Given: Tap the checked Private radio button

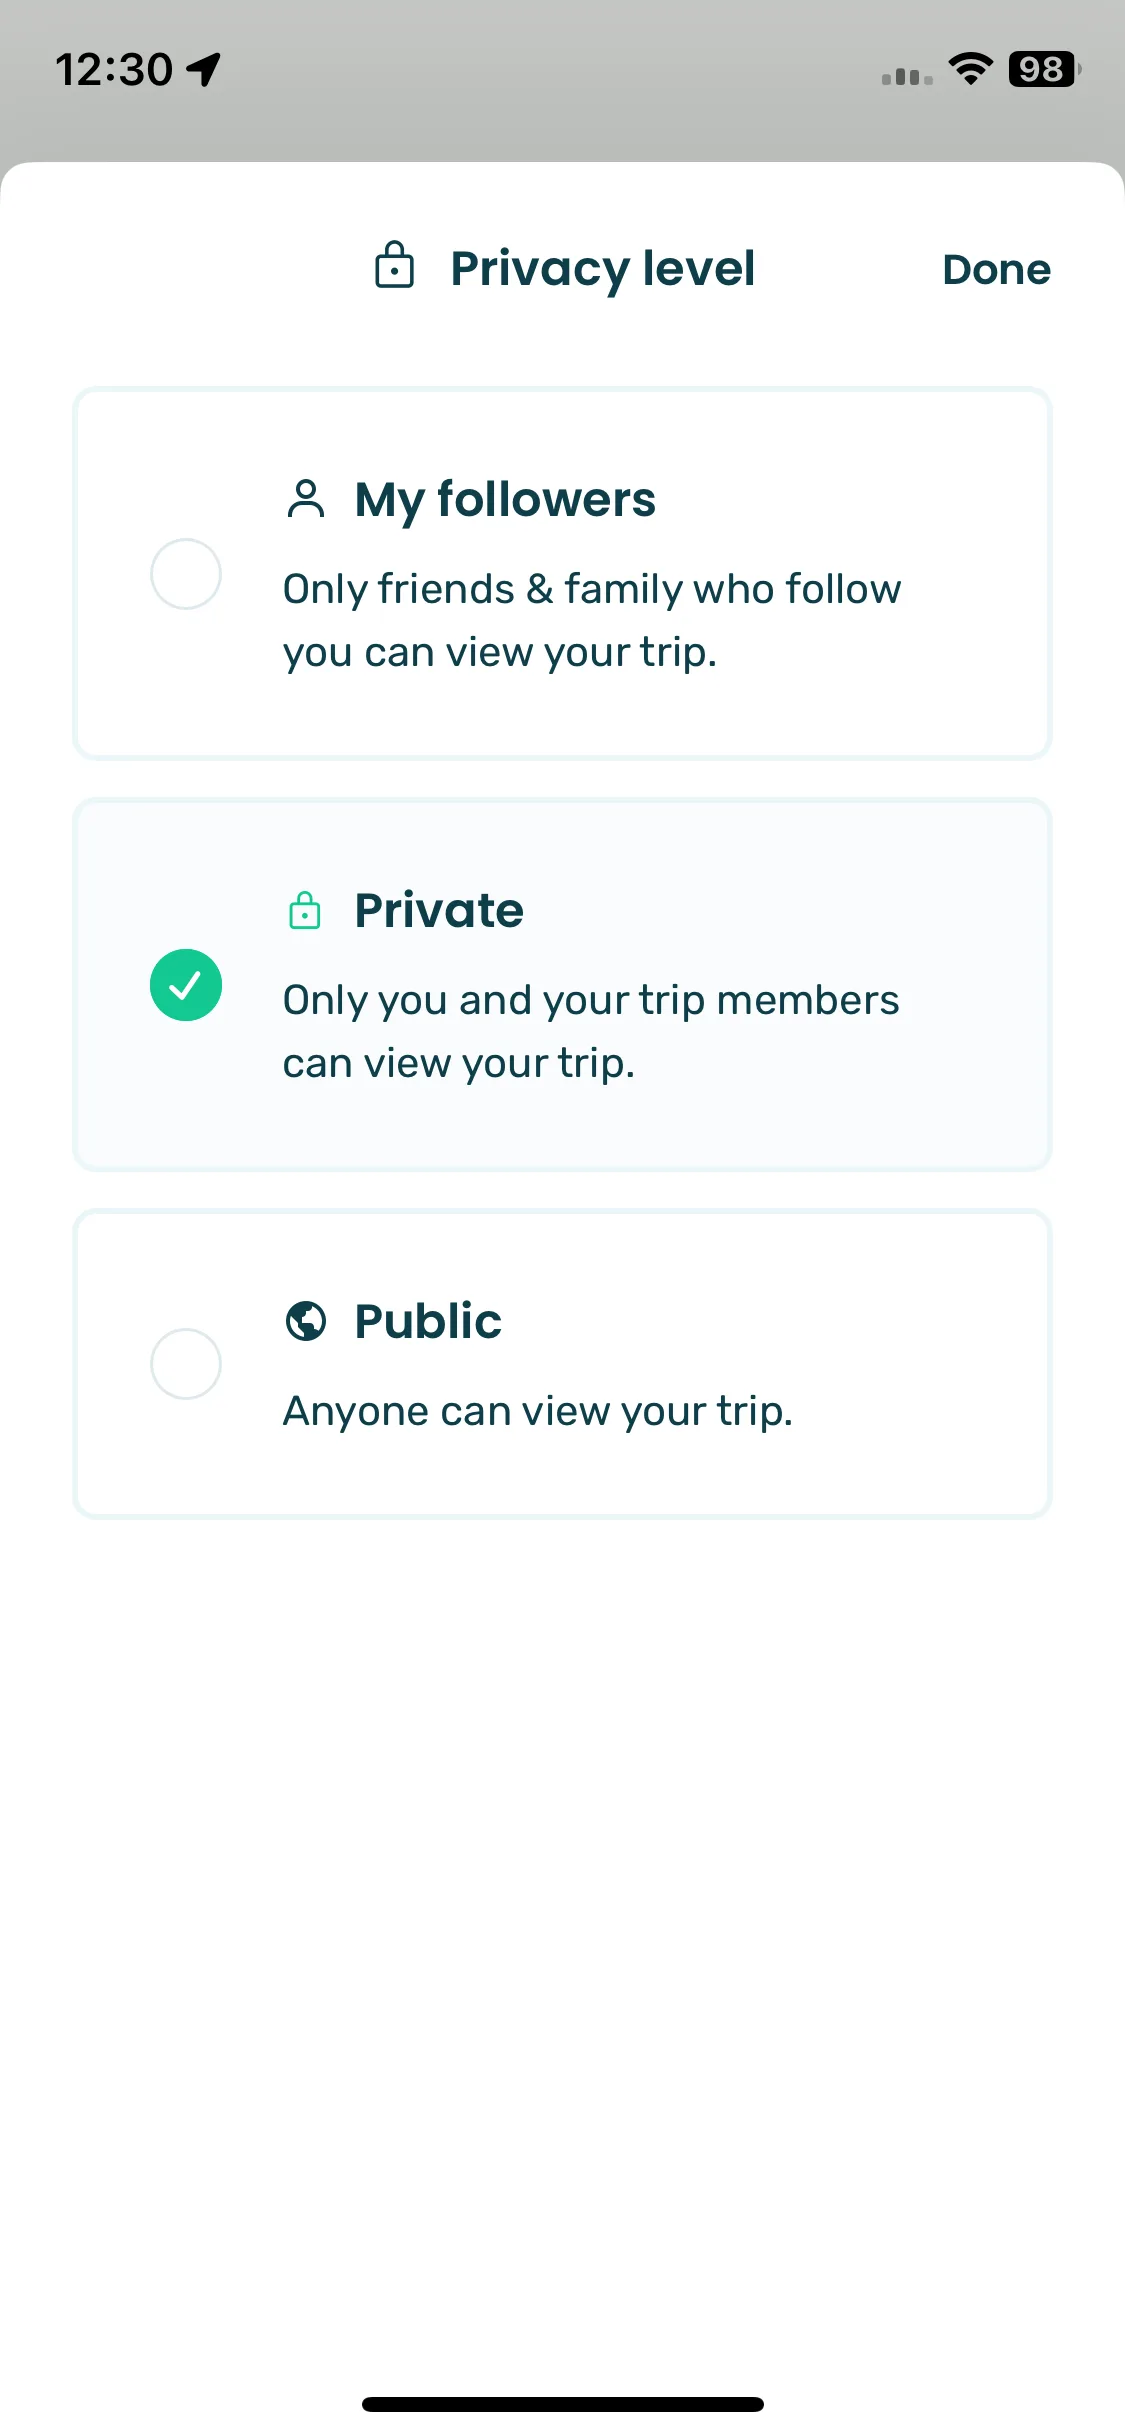Looking at the screenshot, I should 186,985.
